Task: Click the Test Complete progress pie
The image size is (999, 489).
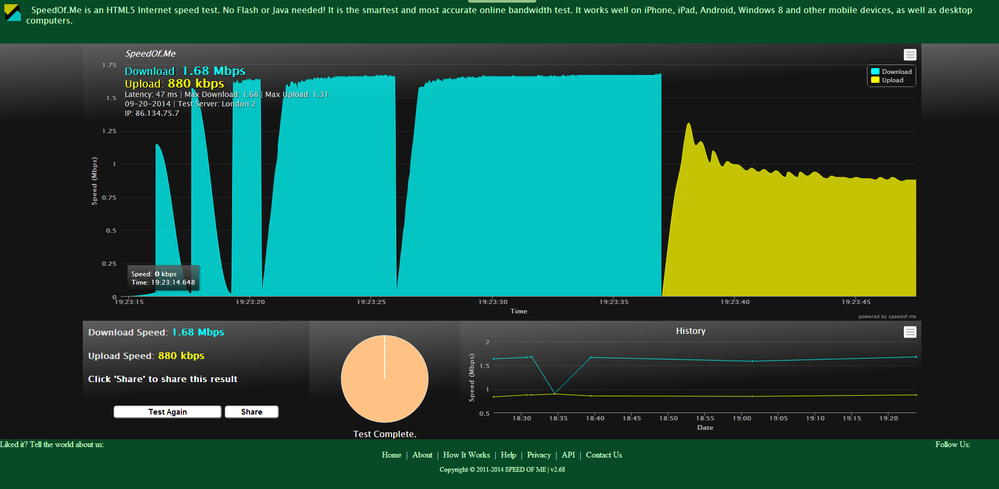Action: pyautogui.click(x=385, y=379)
